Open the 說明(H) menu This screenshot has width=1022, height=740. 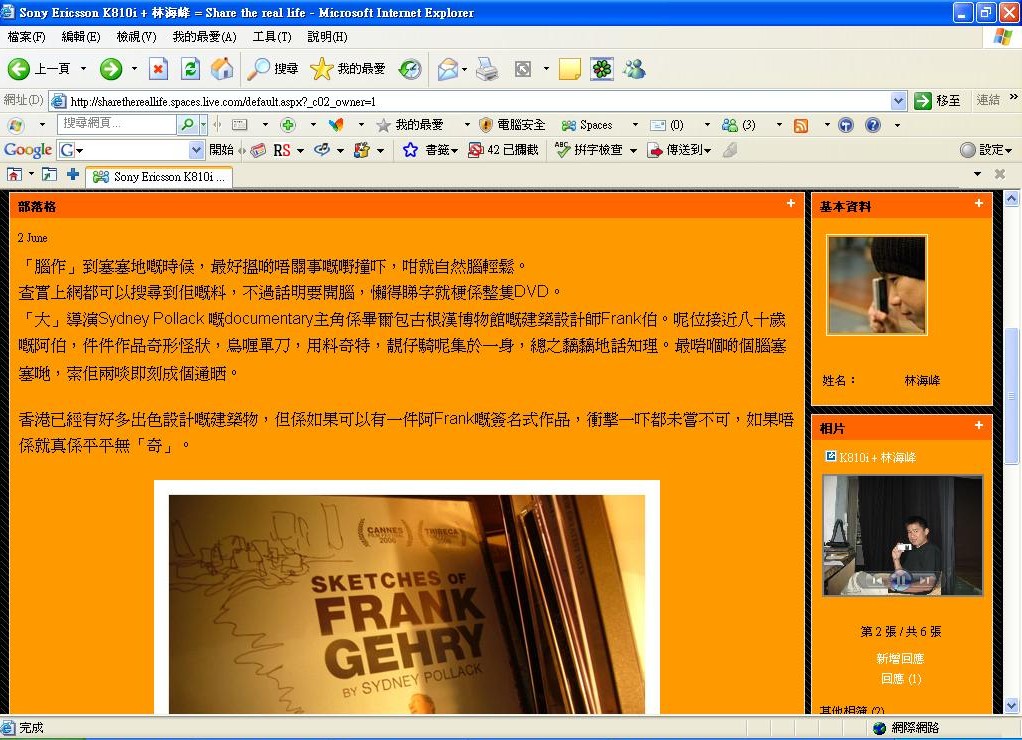click(327, 37)
